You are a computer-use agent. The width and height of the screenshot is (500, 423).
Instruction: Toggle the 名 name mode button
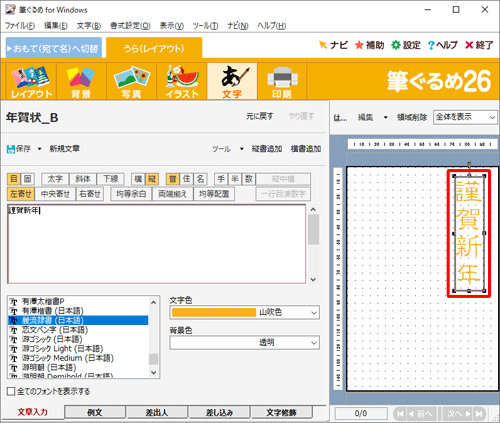pyautogui.click(x=200, y=179)
